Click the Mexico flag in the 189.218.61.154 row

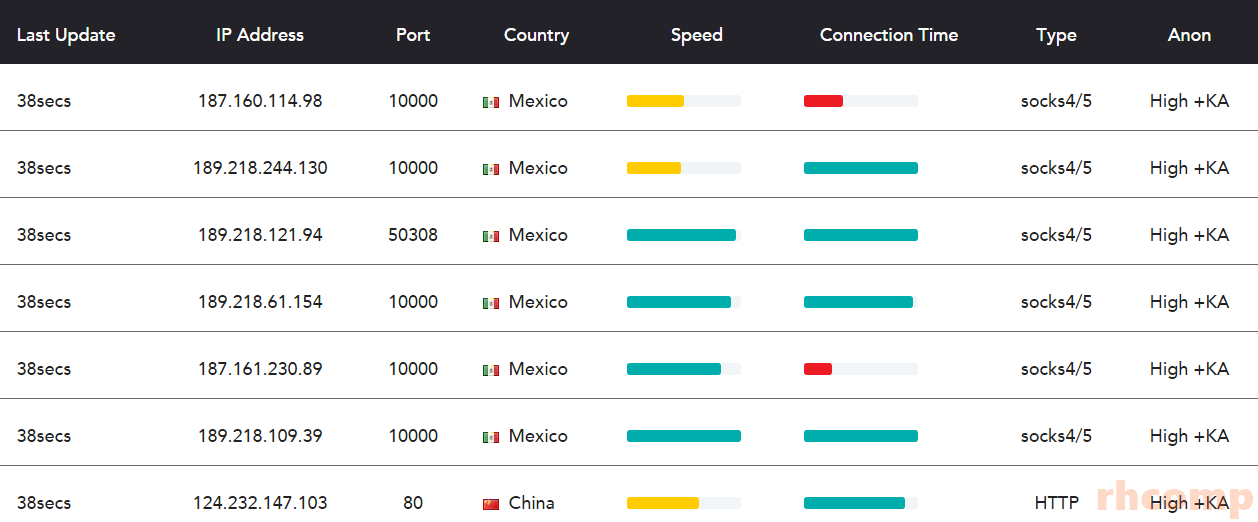490,303
